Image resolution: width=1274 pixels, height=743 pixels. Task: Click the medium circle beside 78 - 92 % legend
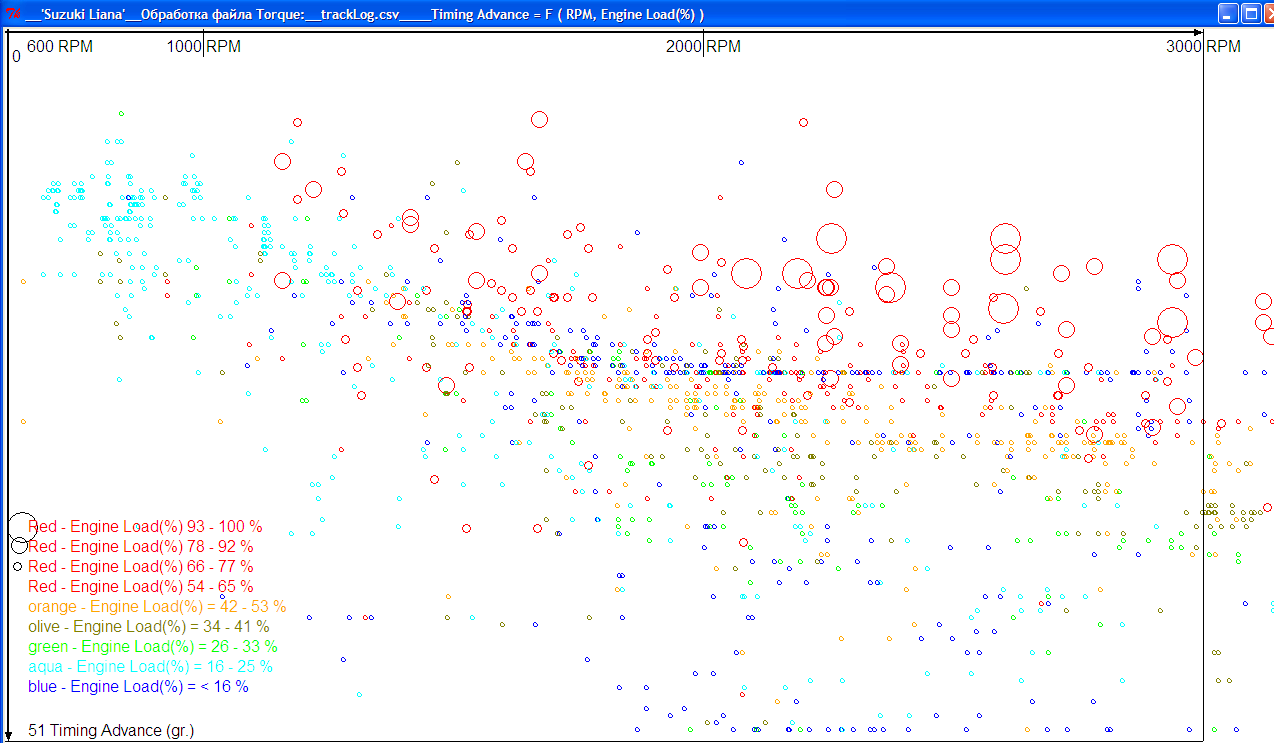click(x=19, y=545)
